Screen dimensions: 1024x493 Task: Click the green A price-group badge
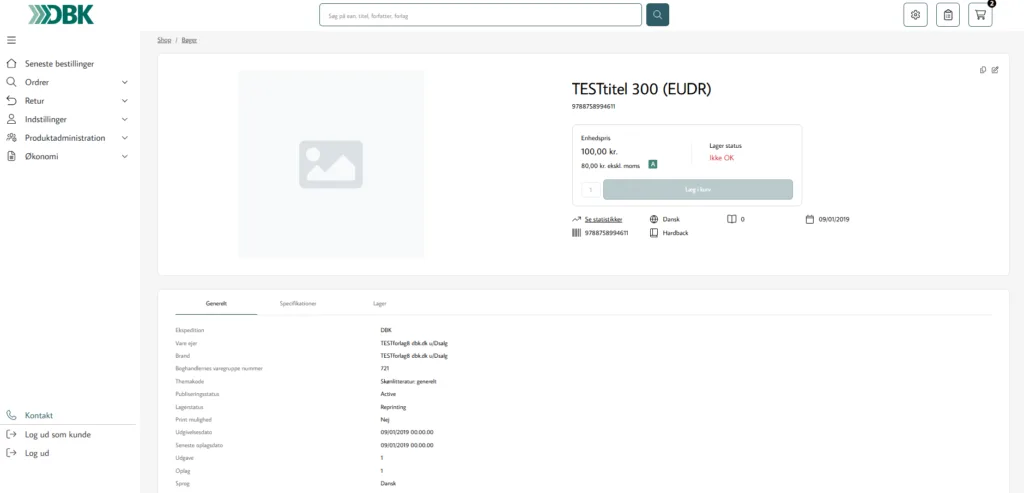point(652,165)
